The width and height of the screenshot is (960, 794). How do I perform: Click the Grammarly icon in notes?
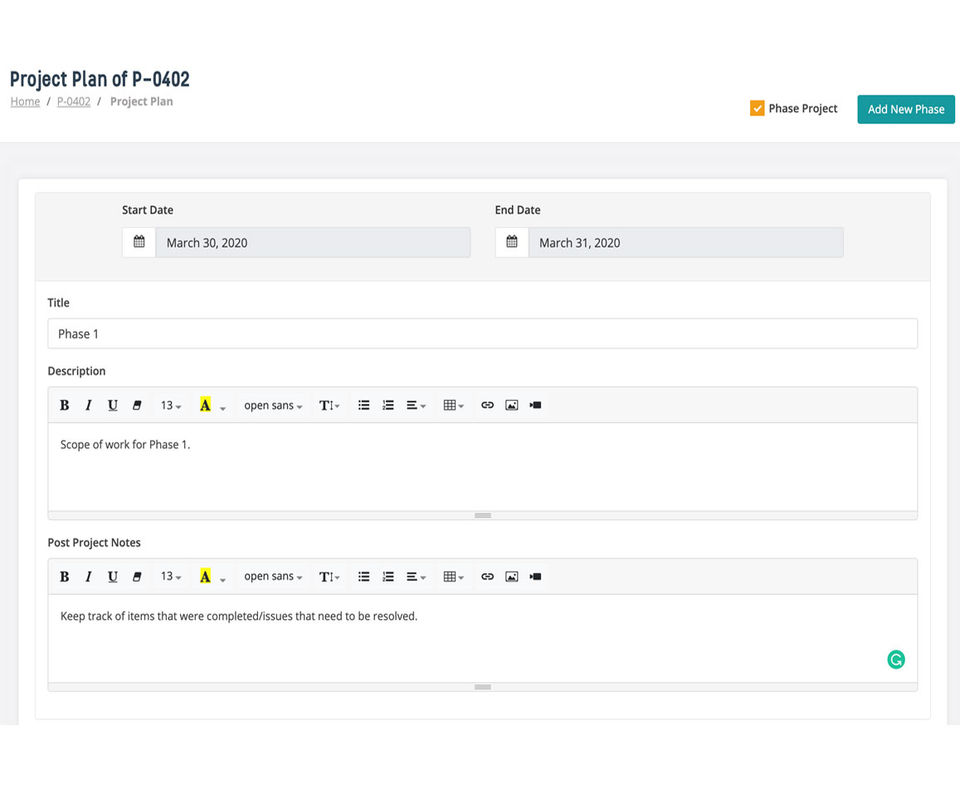[896, 659]
